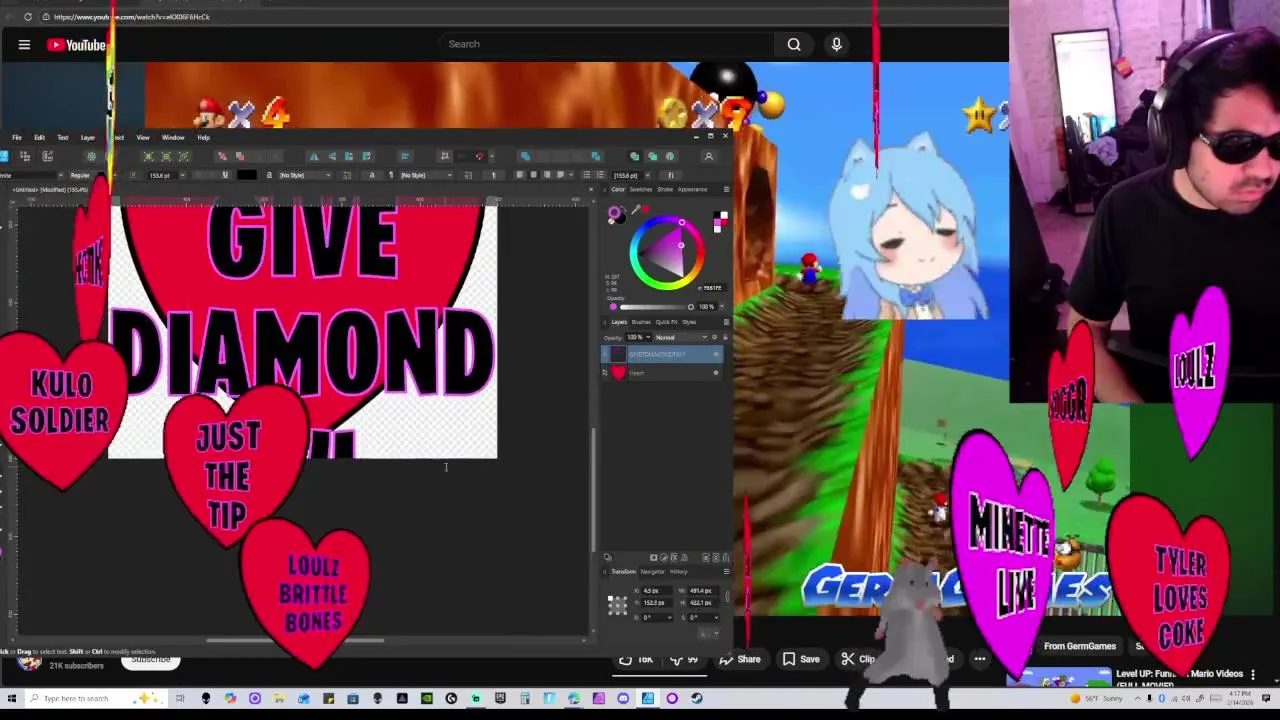The width and height of the screenshot is (1280, 720).
Task: Click the black text color swatch
Action: [247, 175]
